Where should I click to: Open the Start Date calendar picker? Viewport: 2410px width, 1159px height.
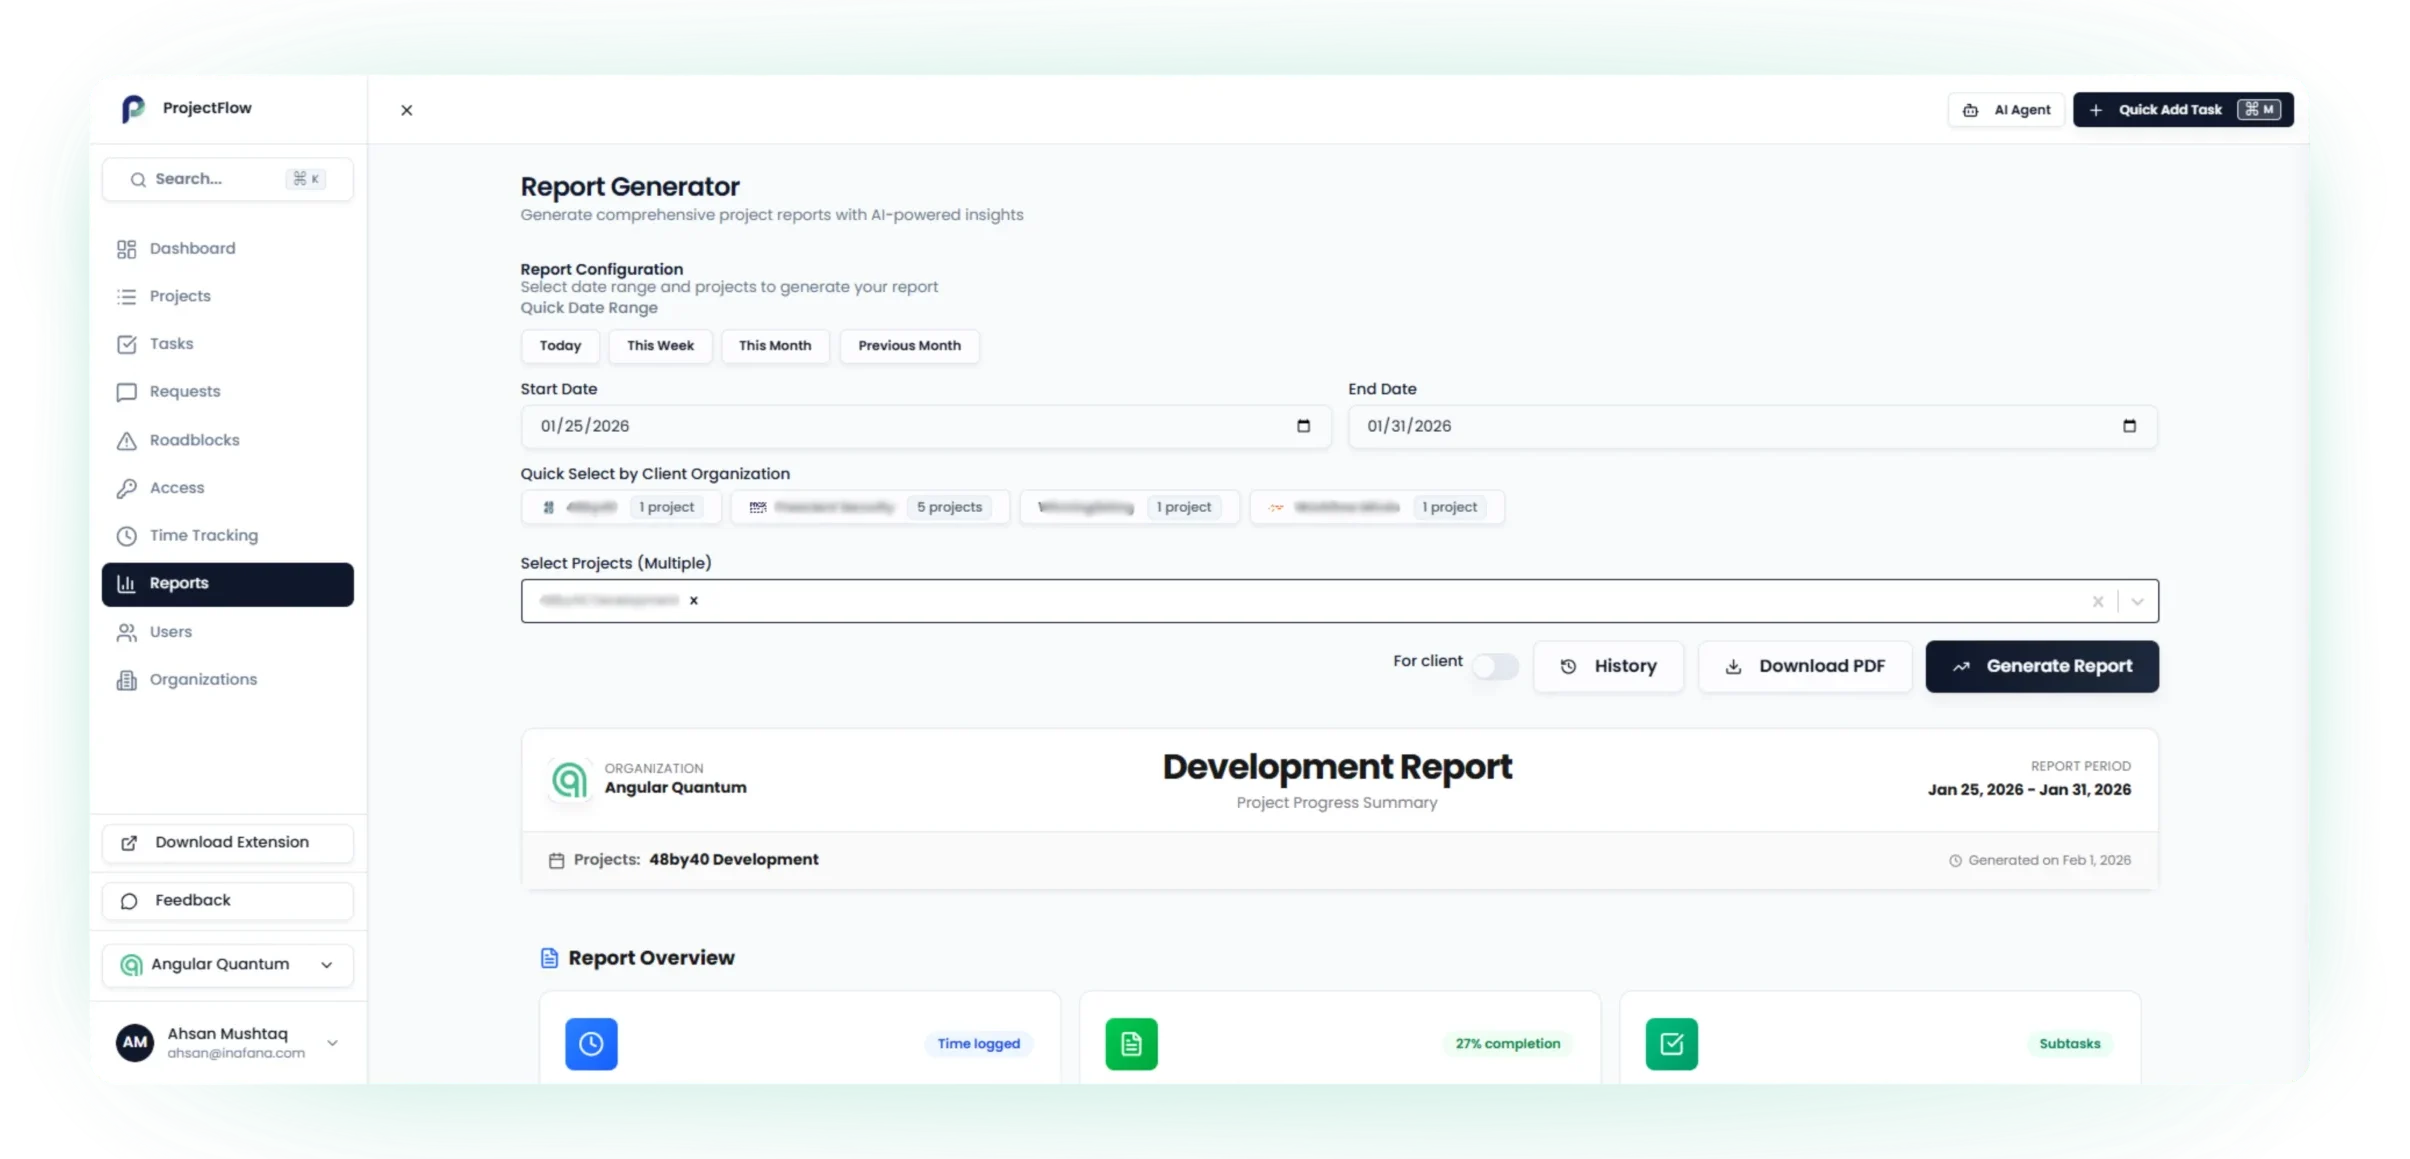1303,426
